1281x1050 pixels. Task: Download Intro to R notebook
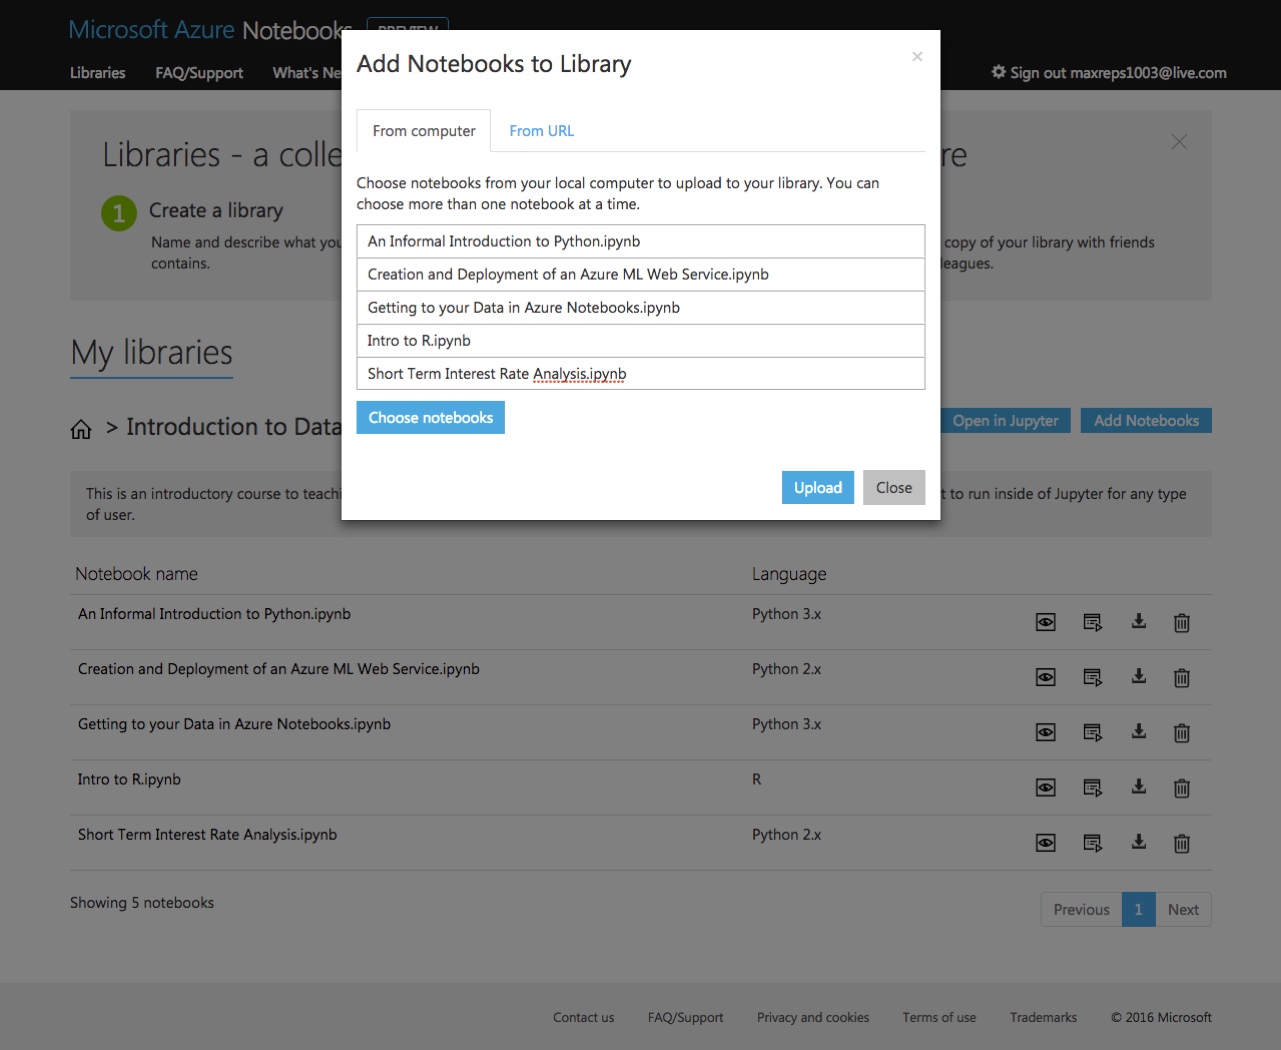tap(1138, 787)
